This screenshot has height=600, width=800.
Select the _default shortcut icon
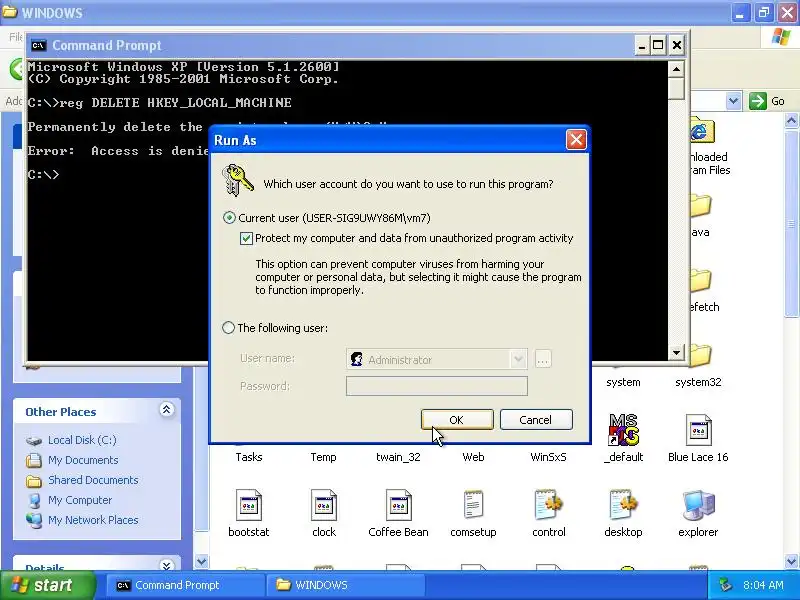(623, 430)
